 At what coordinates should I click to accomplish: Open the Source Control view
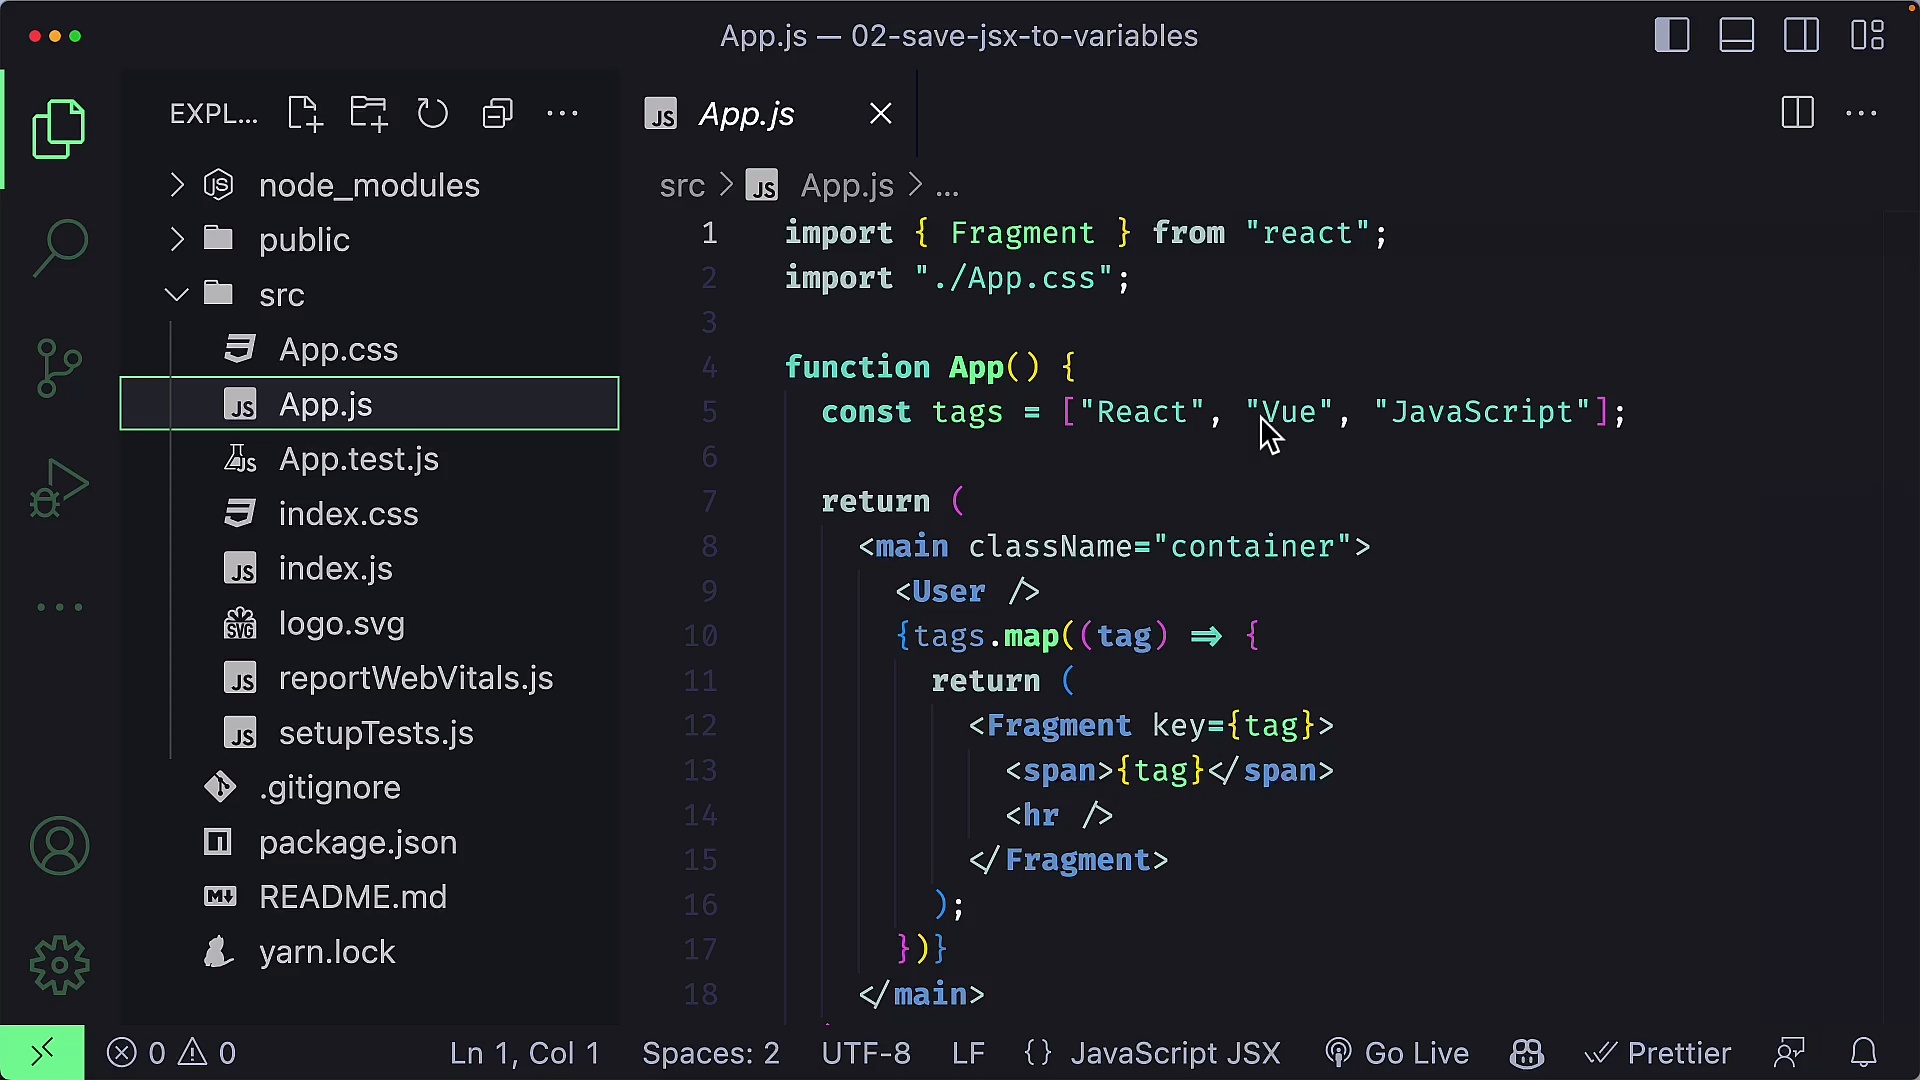pyautogui.click(x=60, y=367)
